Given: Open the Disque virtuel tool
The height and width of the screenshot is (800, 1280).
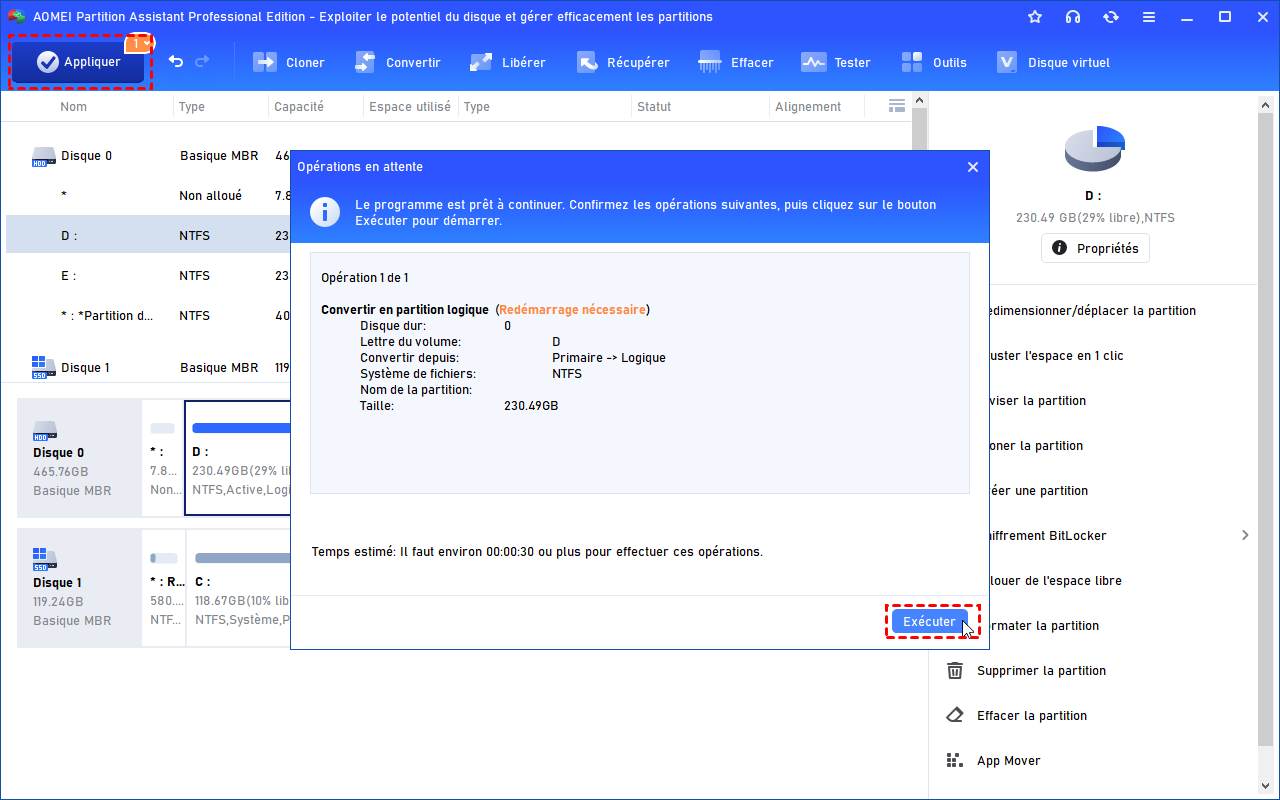Looking at the screenshot, I should point(1053,62).
